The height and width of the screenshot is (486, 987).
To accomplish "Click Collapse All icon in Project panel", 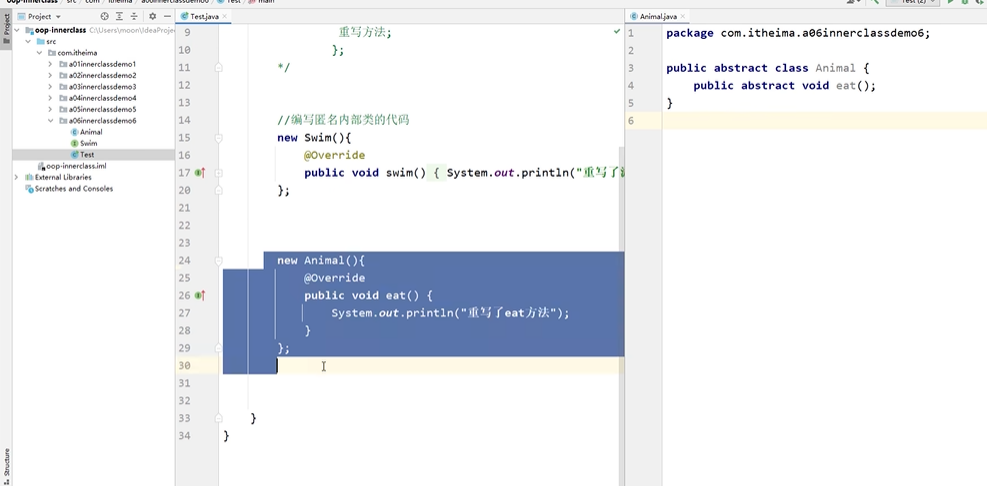I will (x=134, y=16).
